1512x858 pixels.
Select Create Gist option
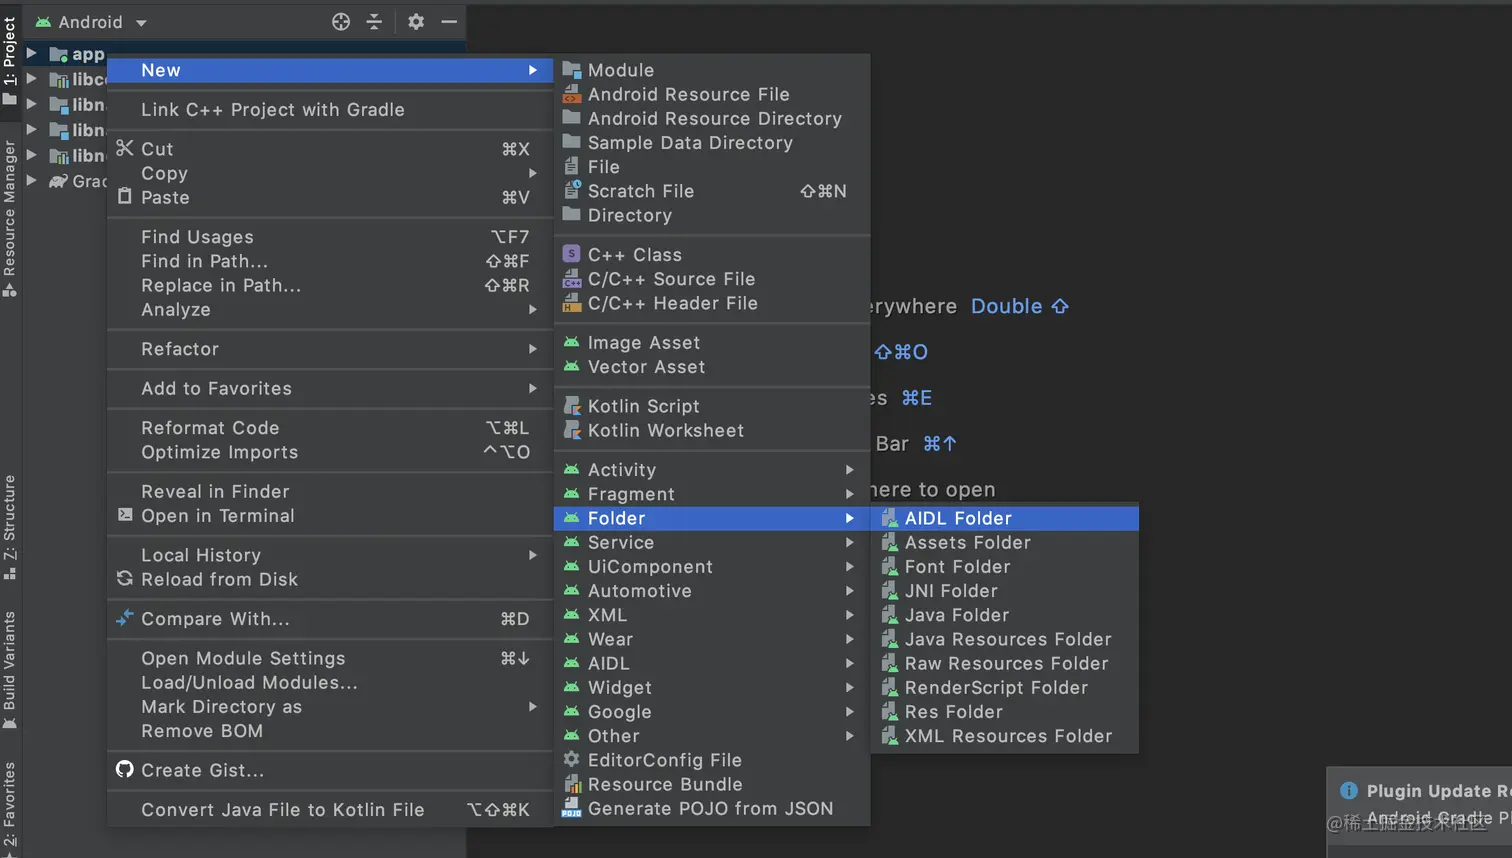click(x=202, y=770)
